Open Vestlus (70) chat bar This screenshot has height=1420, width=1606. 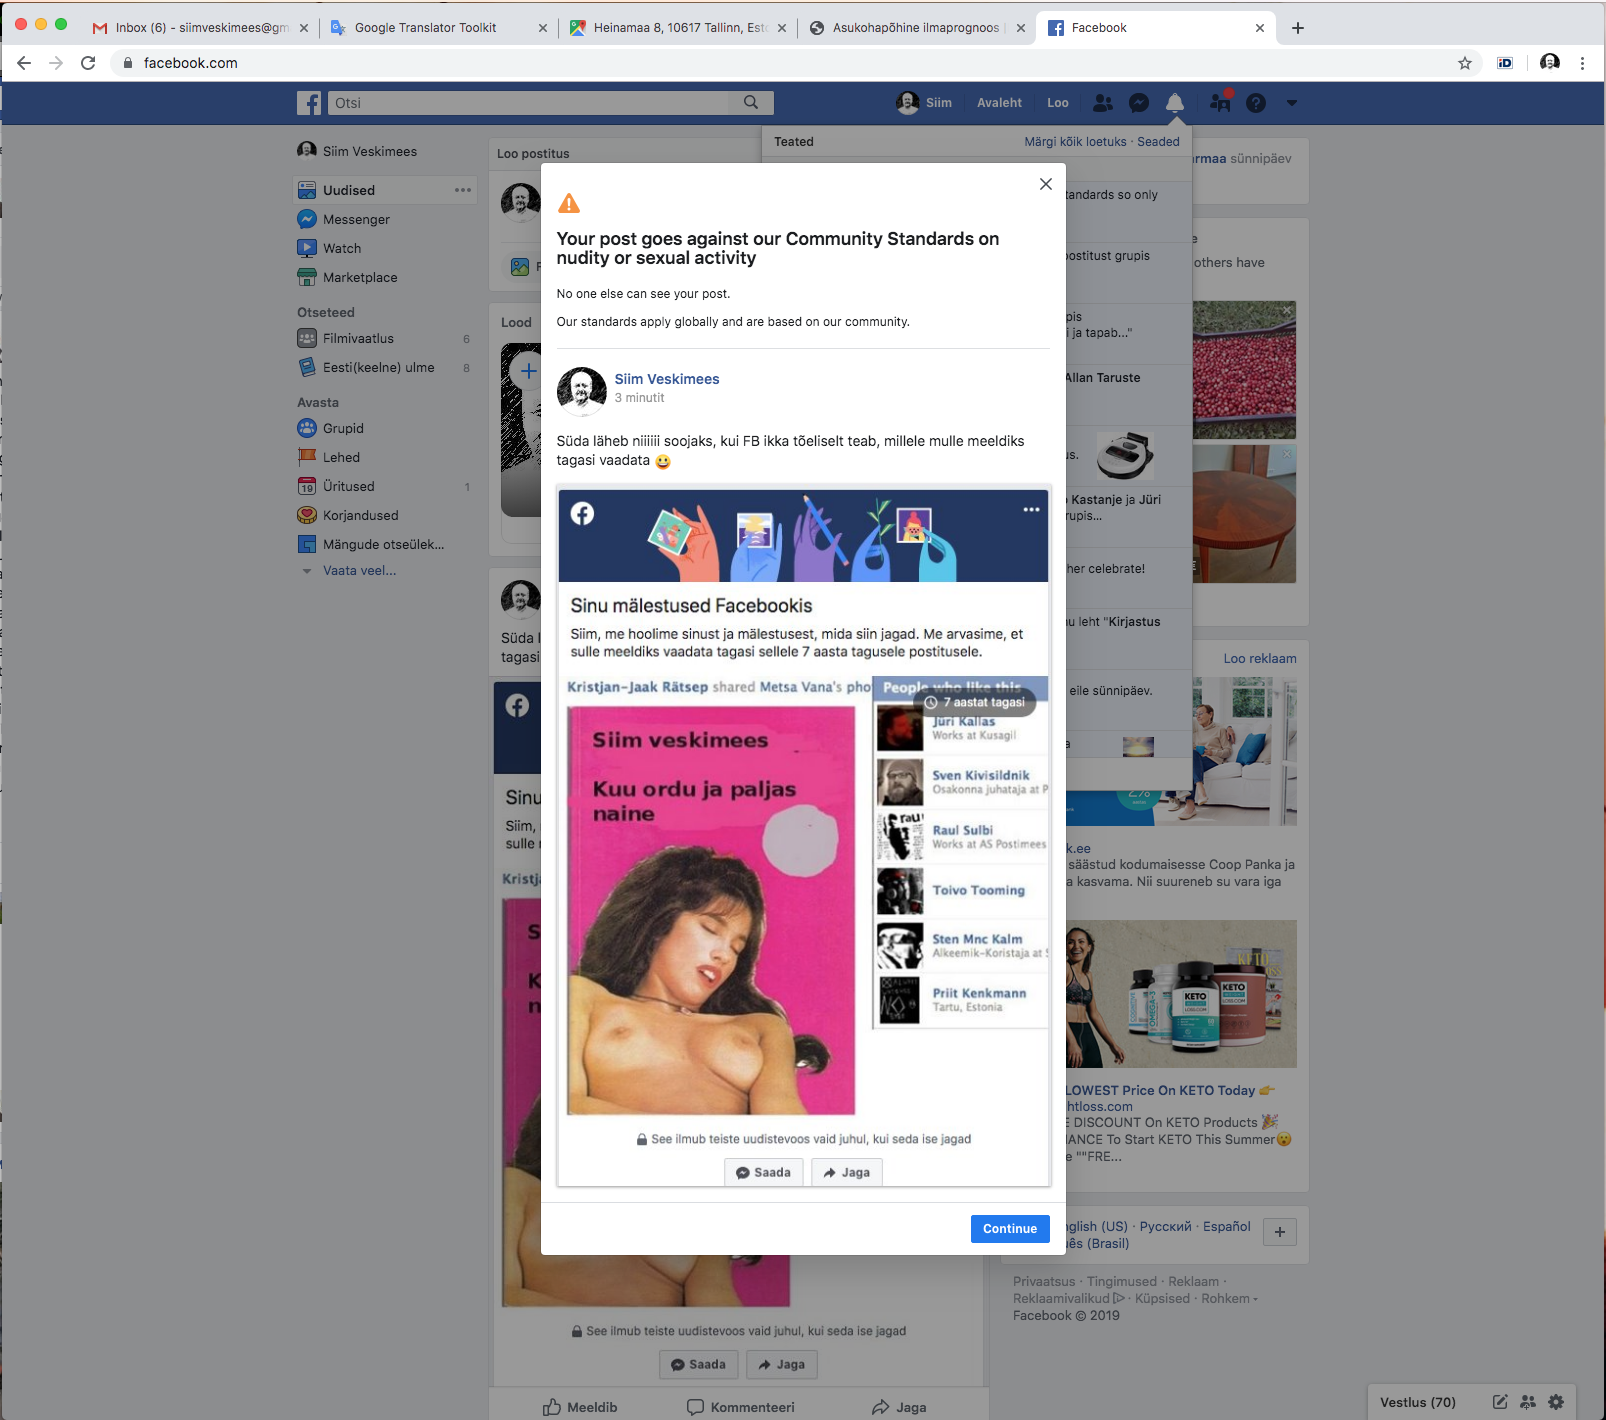1418,1402
